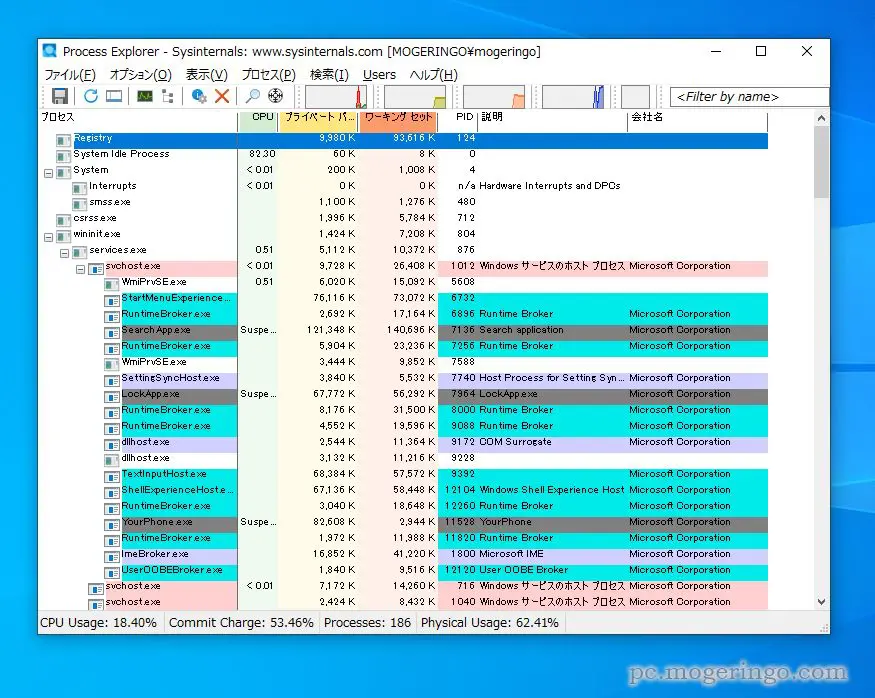
Task: Open the オプション(O) menu
Action: point(140,75)
